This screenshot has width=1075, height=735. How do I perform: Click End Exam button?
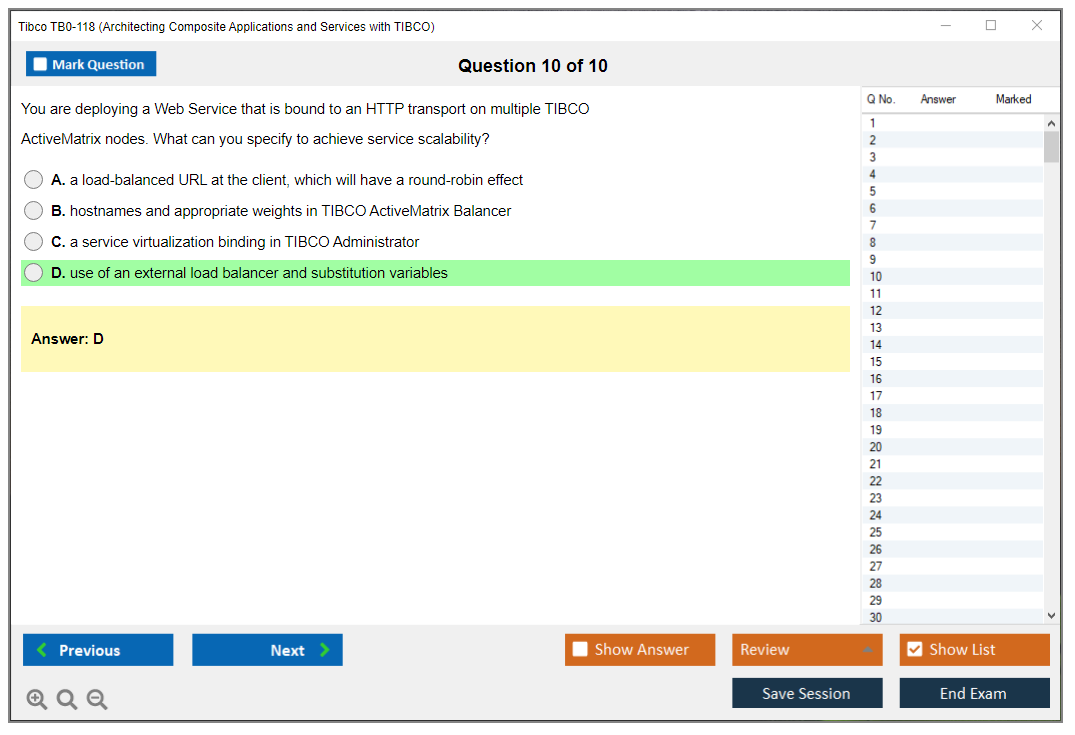(x=973, y=693)
